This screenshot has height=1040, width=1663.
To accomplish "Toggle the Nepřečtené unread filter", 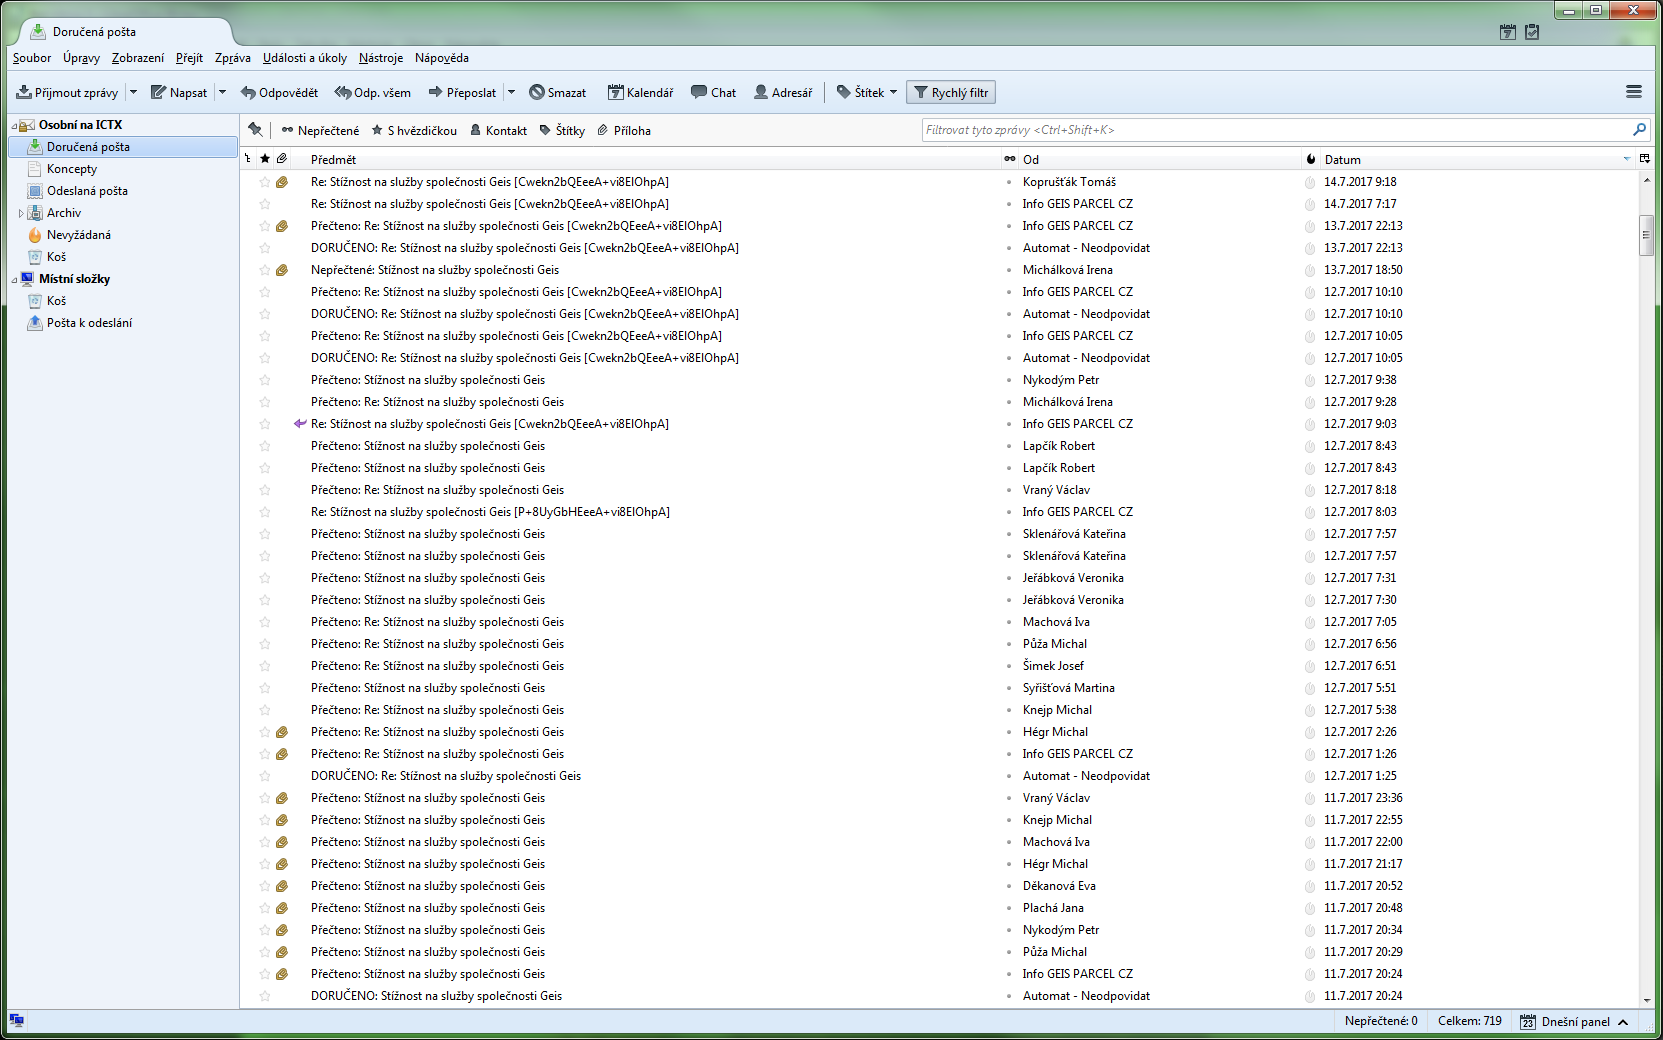I will click(x=320, y=131).
